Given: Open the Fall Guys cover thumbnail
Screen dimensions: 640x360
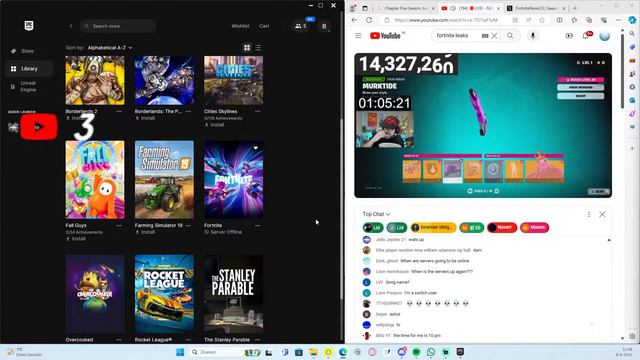Looking at the screenshot, I should (x=95, y=180).
